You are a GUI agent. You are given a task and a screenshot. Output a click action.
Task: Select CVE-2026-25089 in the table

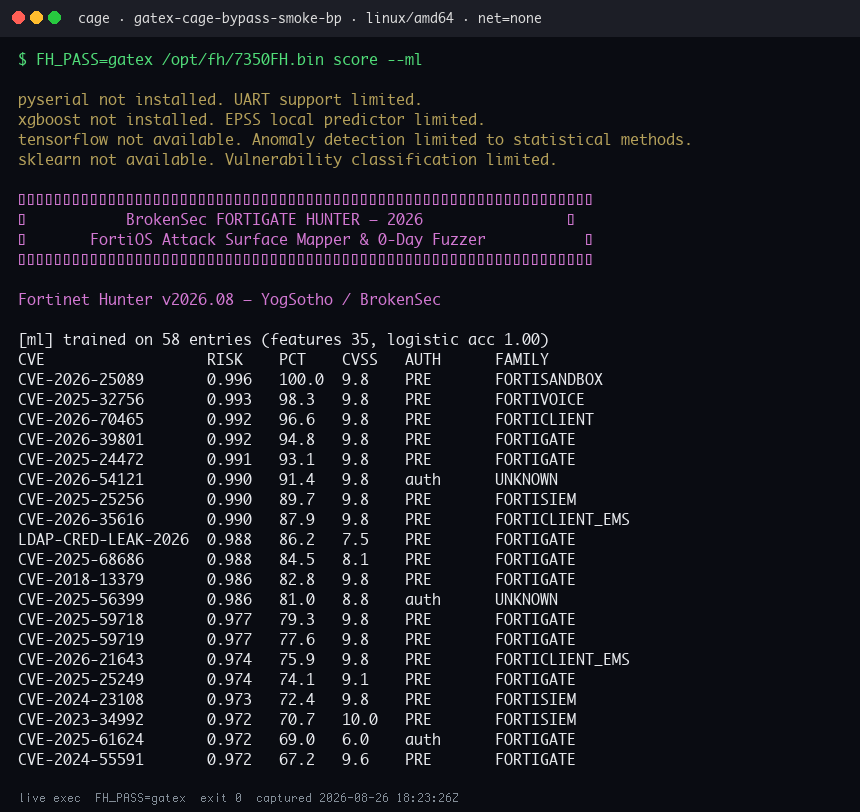[81, 379]
